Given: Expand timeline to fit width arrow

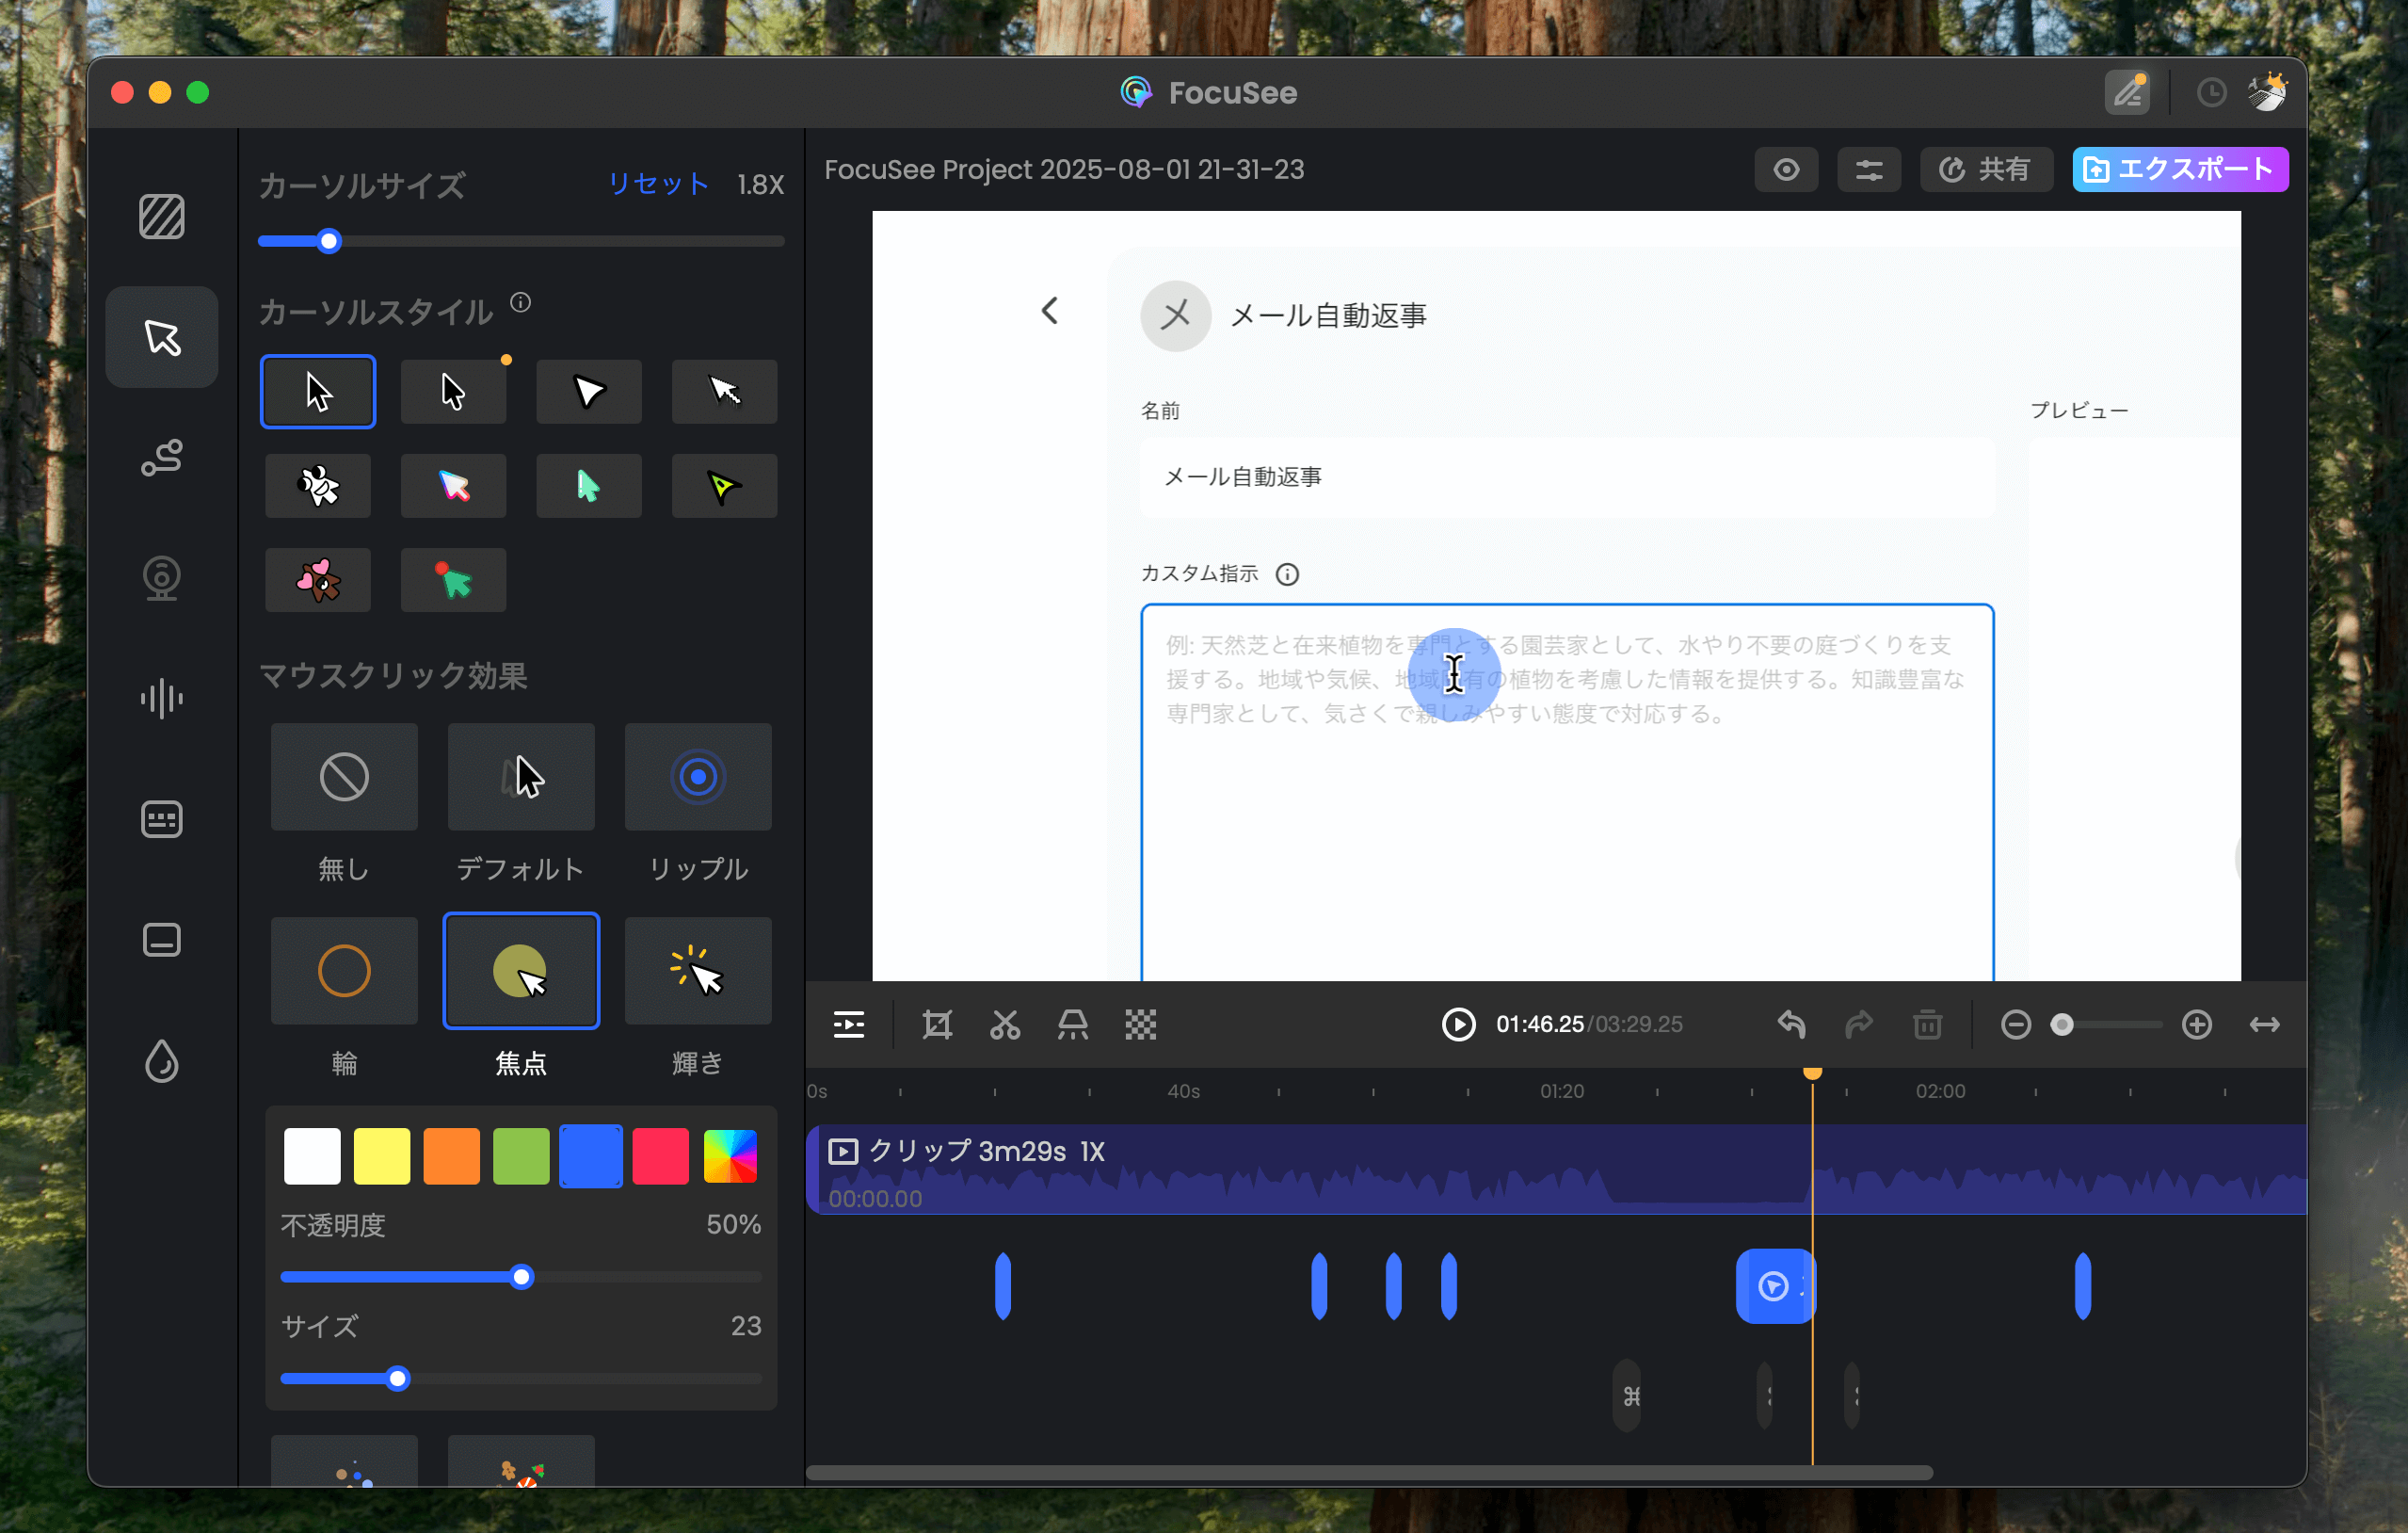Looking at the screenshot, I should (2264, 1024).
